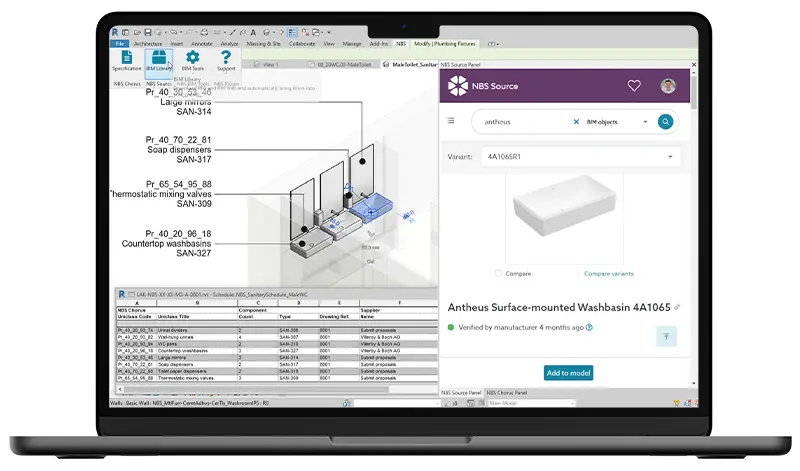This screenshot has height=471, width=800.
Task: Open NBS Source favourites heart icon
Action: (x=634, y=86)
